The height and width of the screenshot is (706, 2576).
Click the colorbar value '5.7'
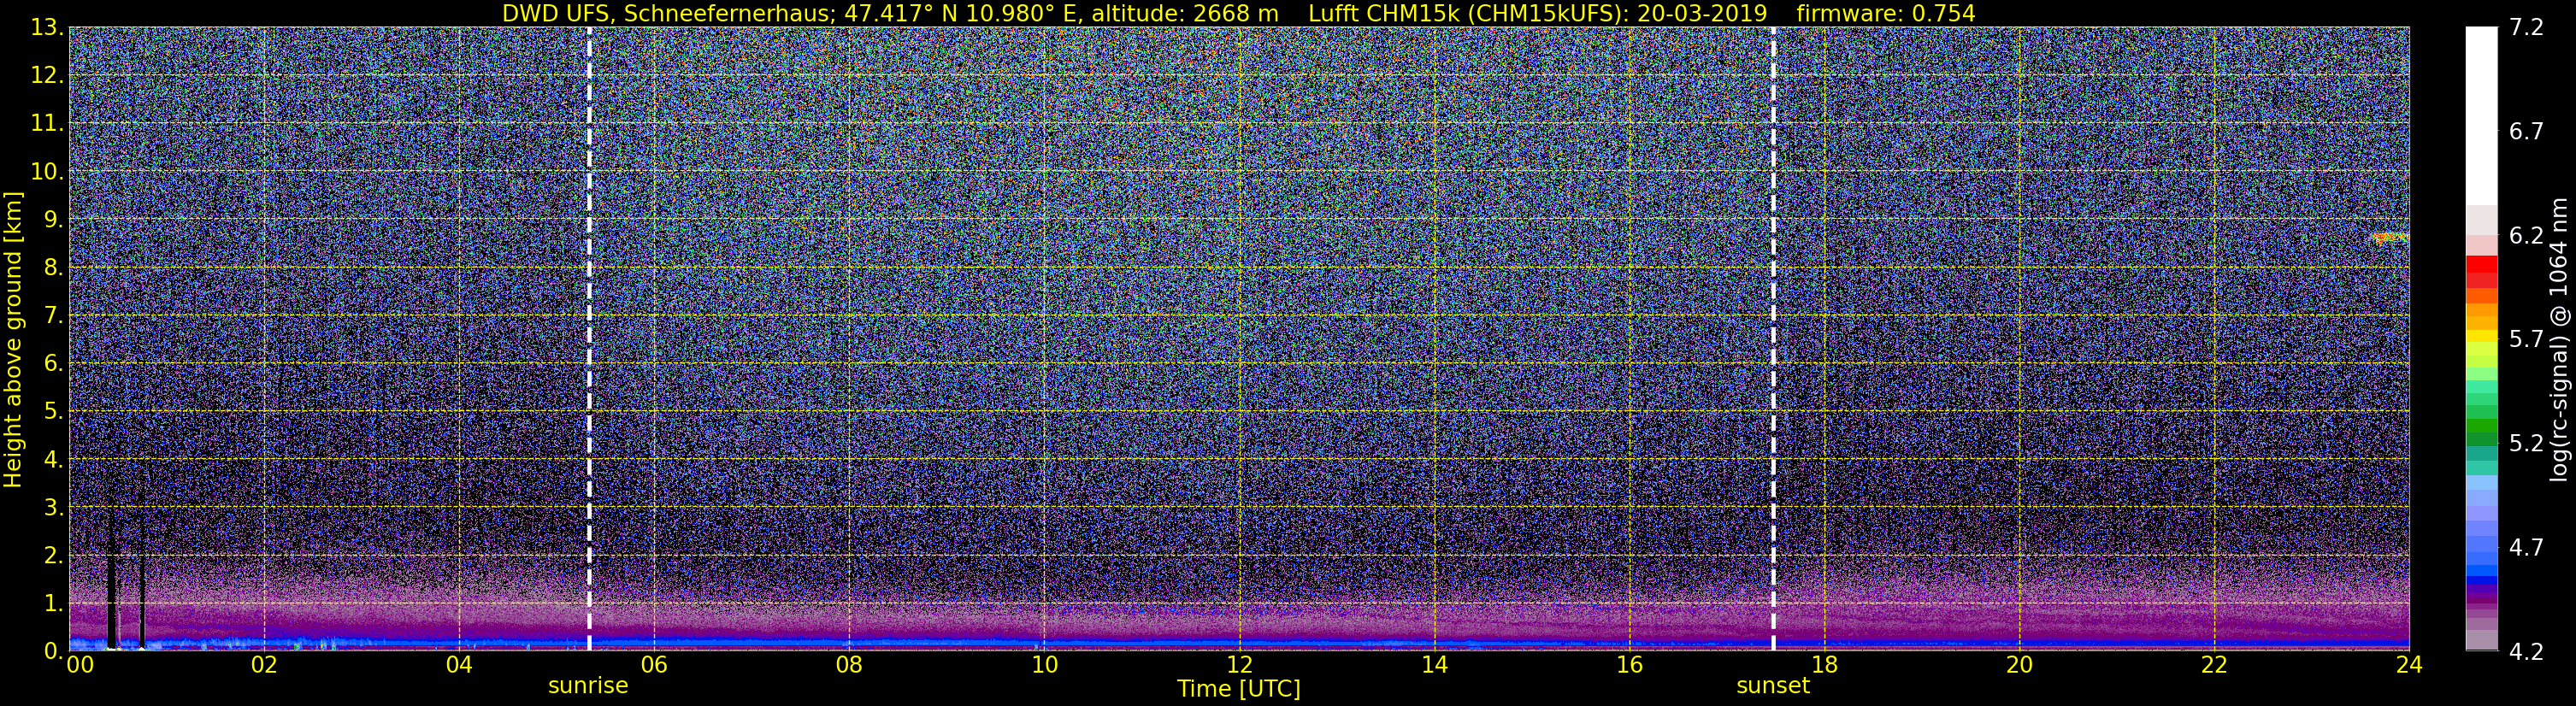(x=2526, y=340)
